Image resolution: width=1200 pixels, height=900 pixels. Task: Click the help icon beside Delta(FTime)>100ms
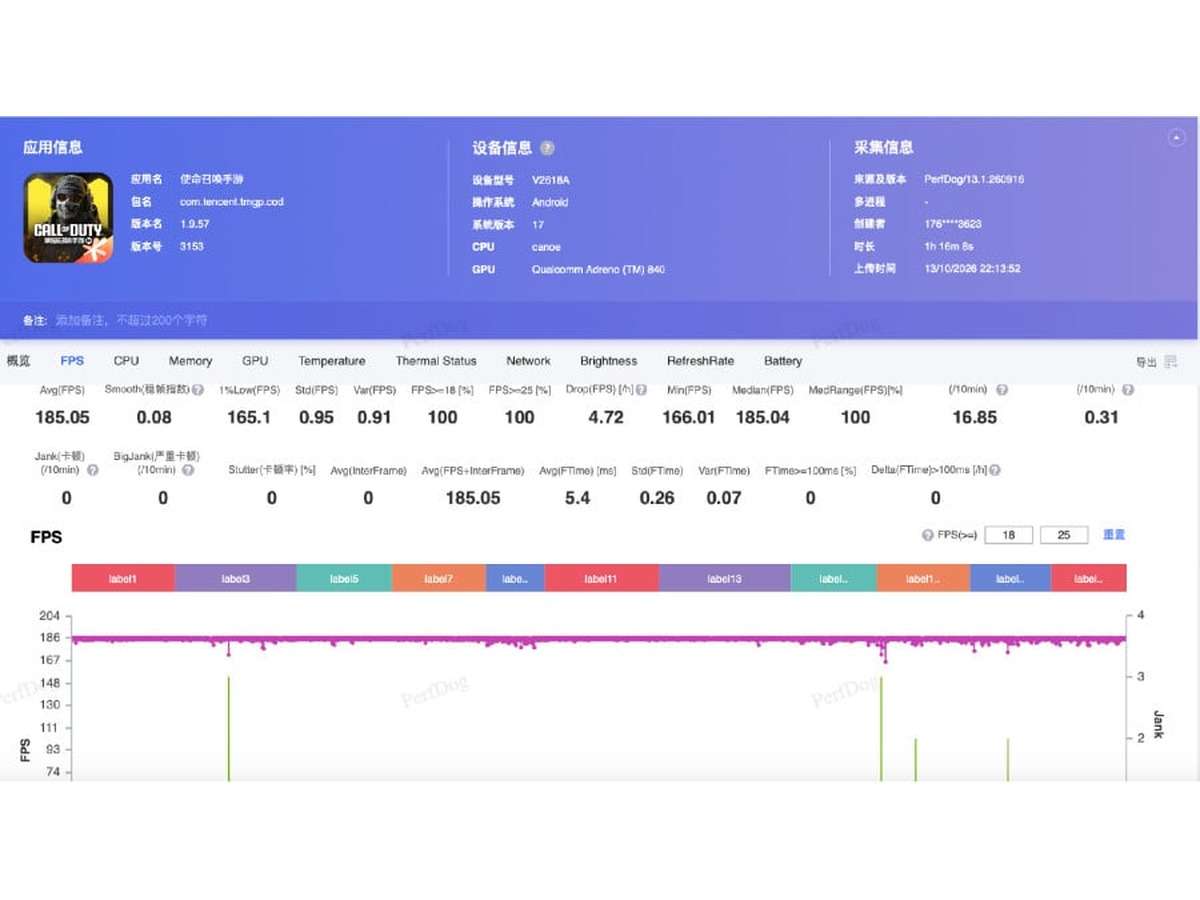coord(995,470)
